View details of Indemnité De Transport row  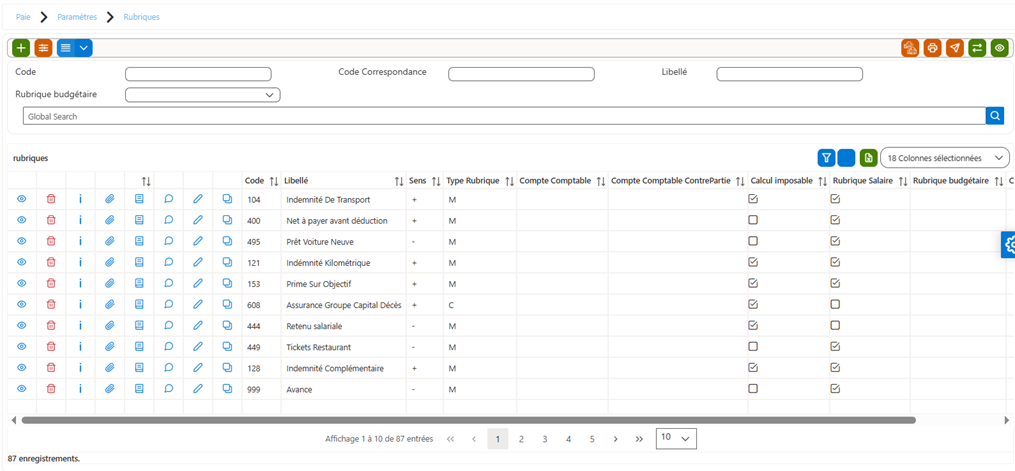pyautogui.click(x=21, y=199)
